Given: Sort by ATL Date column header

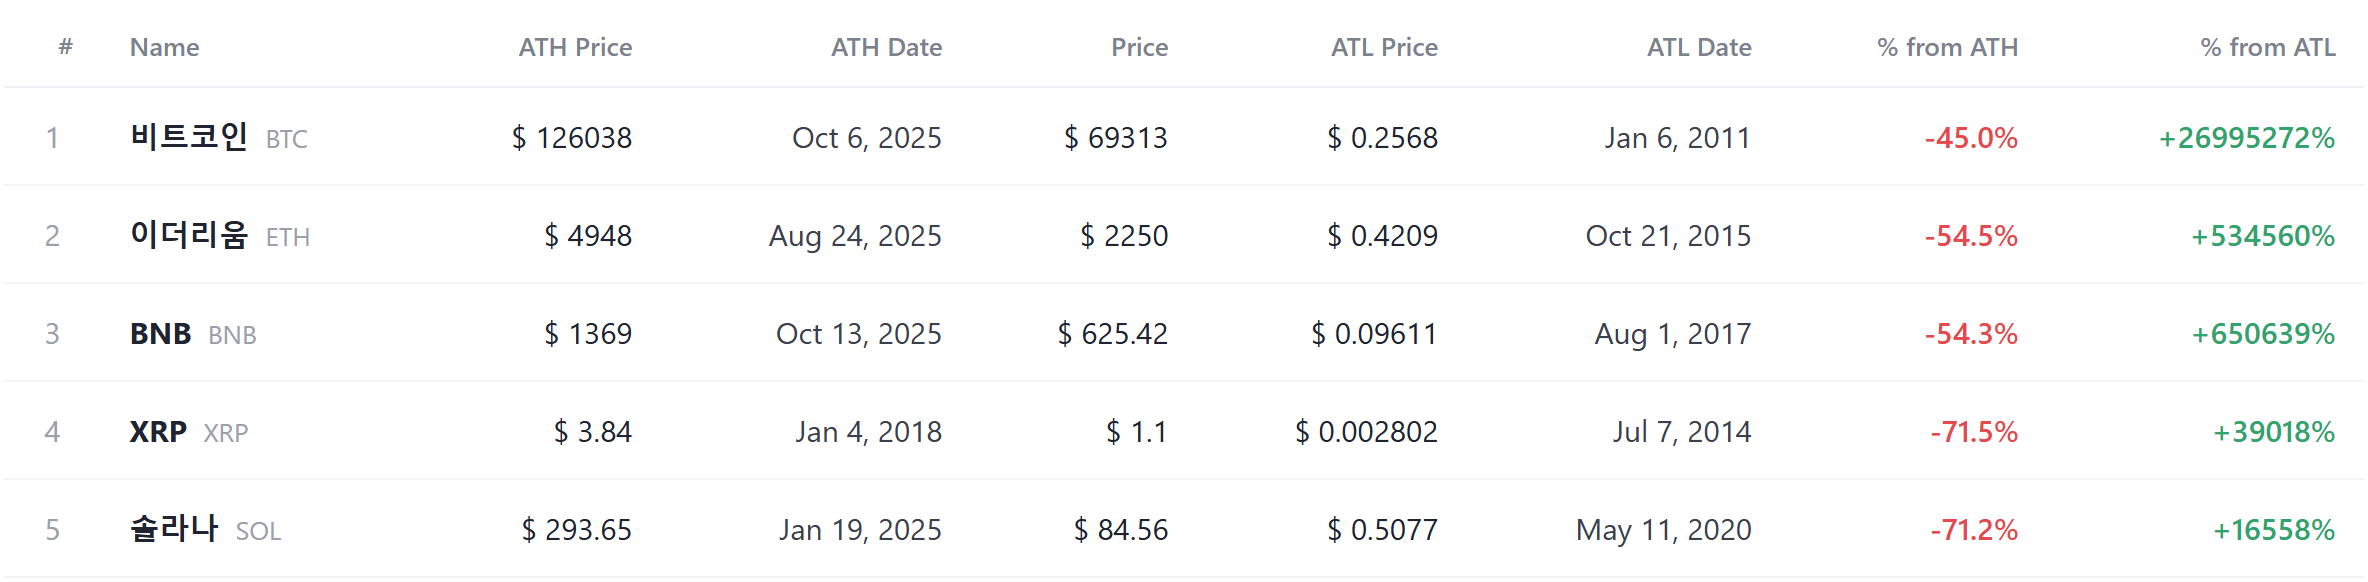Looking at the screenshot, I should pyautogui.click(x=1700, y=47).
